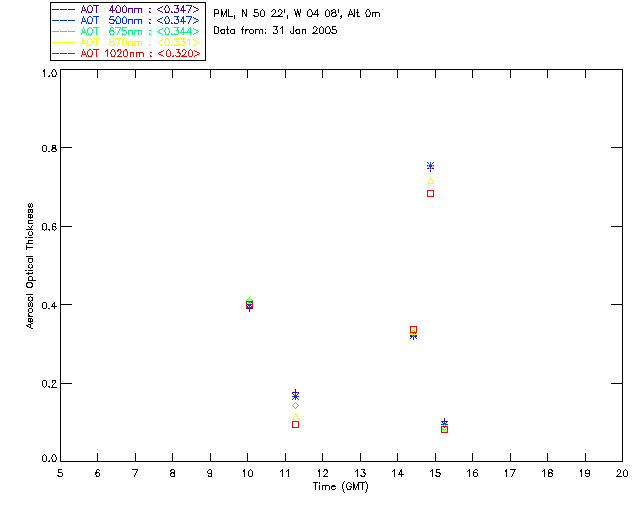Click the x-axis tick label 16
Screen dimensions: 640x512
[x=473, y=474]
